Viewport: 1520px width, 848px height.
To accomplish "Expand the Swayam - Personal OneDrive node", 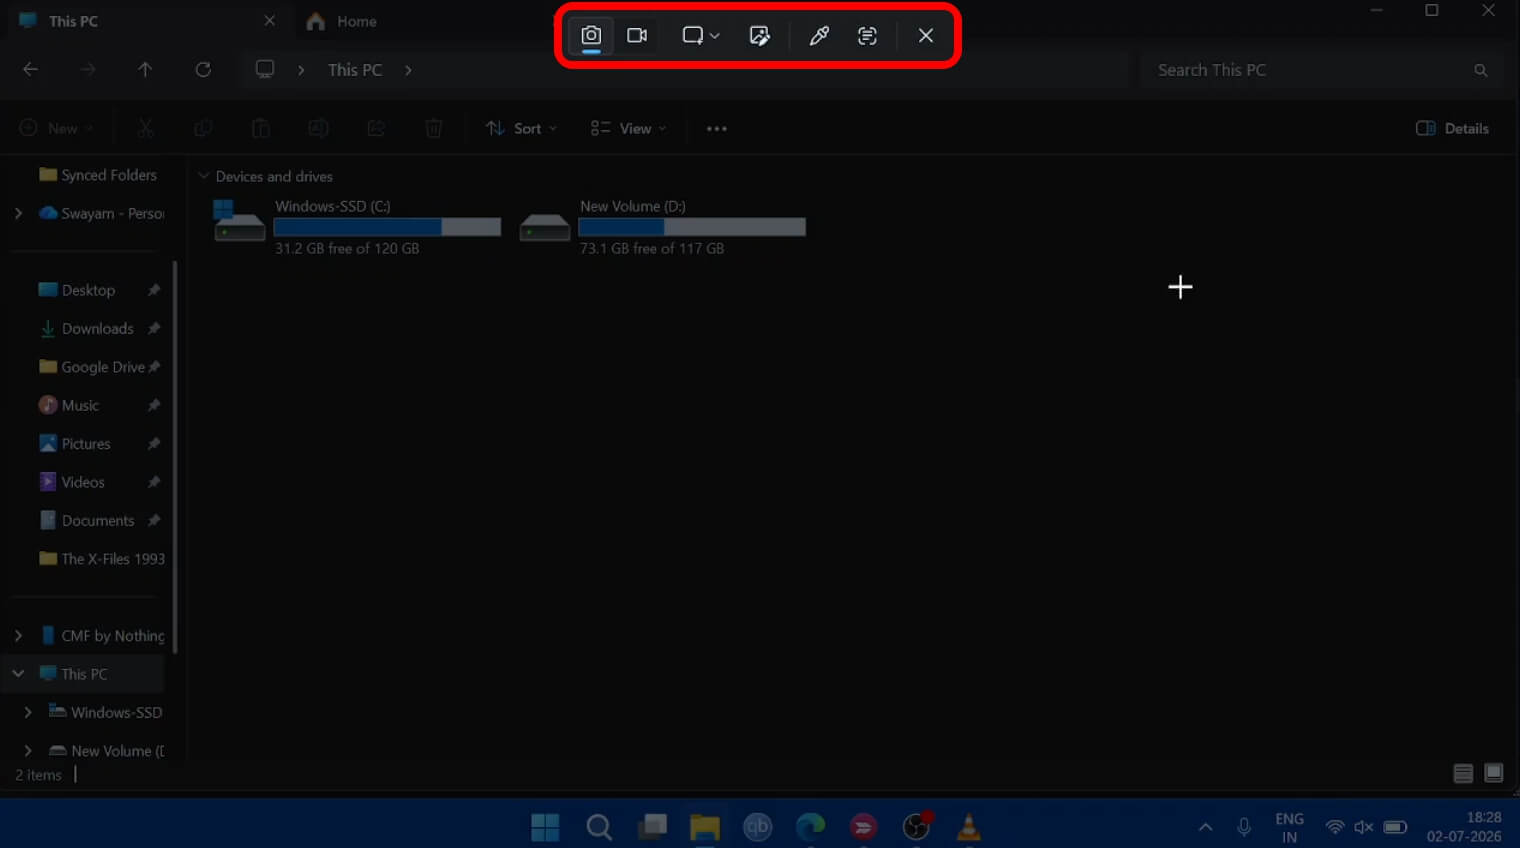I will point(18,213).
